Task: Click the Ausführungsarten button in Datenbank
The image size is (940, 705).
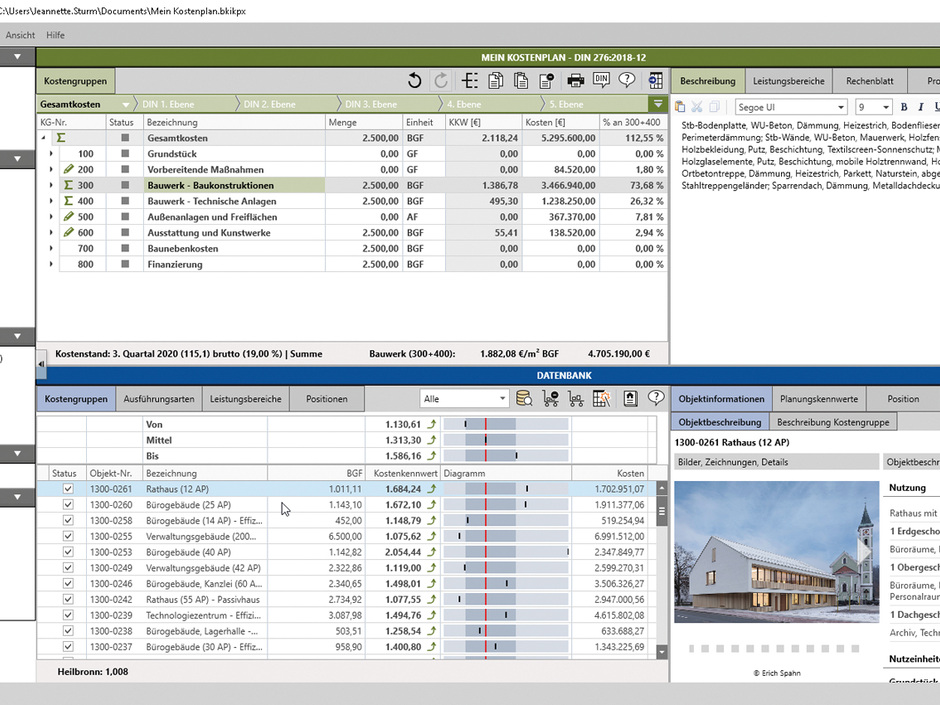Action: pyautogui.click(x=158, y=398)
